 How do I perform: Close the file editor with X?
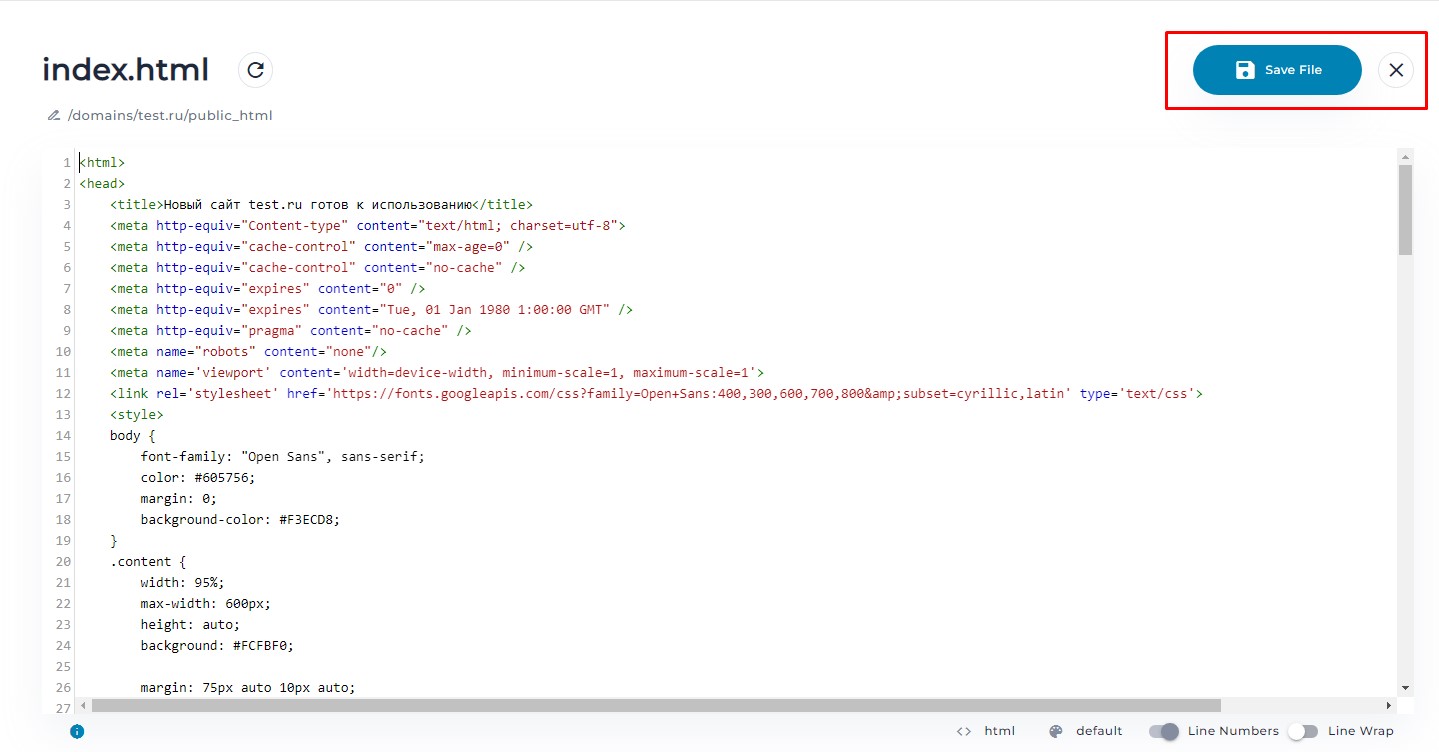1396,70
